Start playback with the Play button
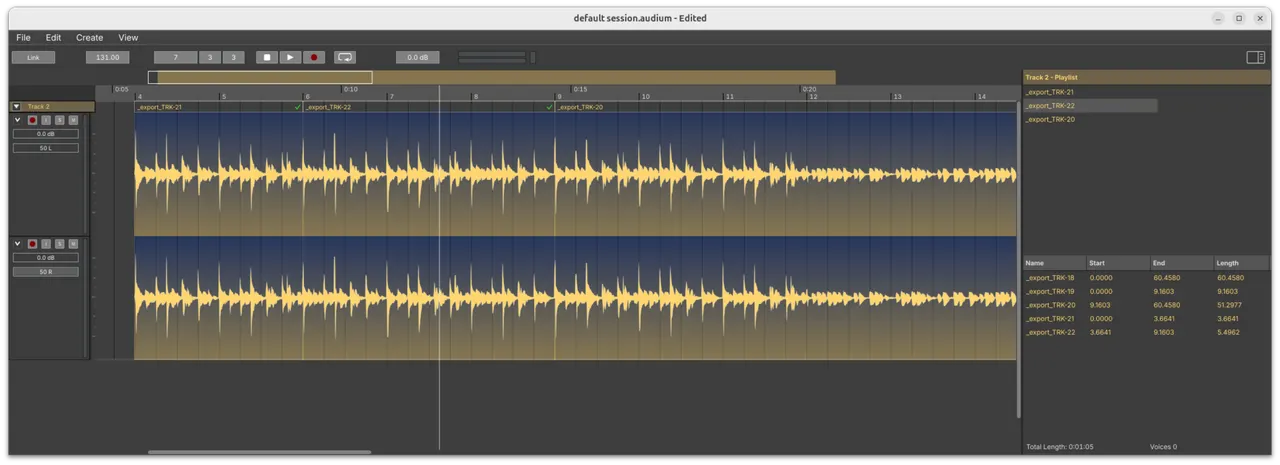1280x465 pixels. (290, 58)
